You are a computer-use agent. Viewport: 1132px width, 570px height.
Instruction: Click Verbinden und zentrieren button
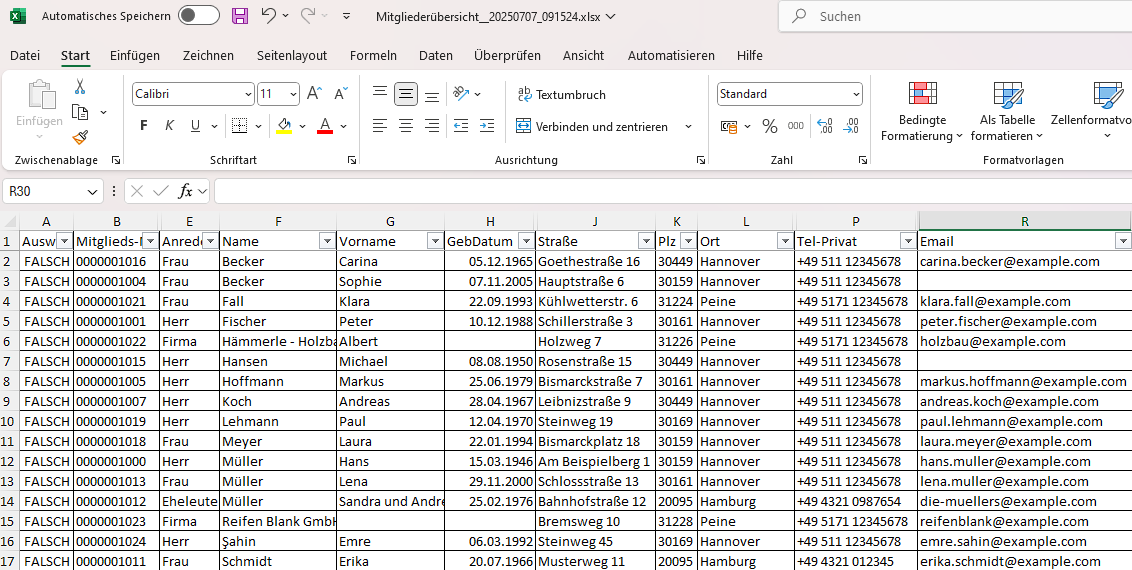592,127
